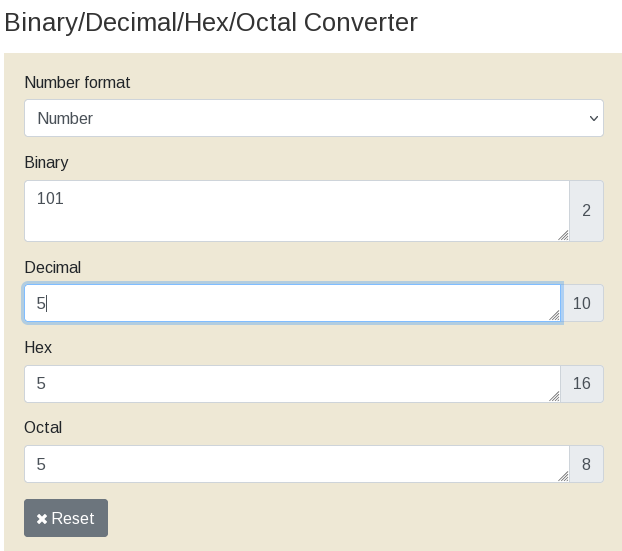Select the Hex input field
This screenshot has width=622, height=551.
[x=292, y=384]
